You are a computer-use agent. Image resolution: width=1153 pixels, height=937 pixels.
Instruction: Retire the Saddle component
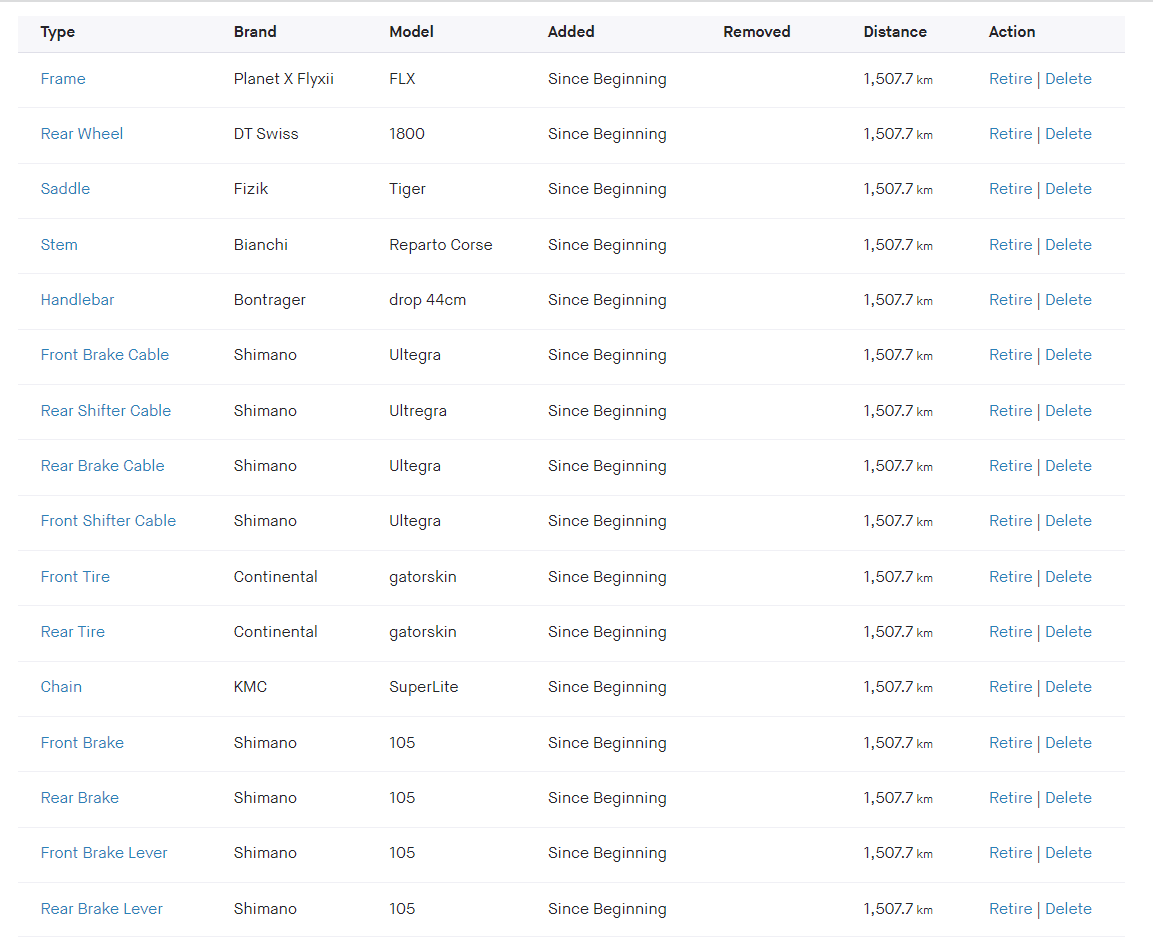coord(1010,189)
